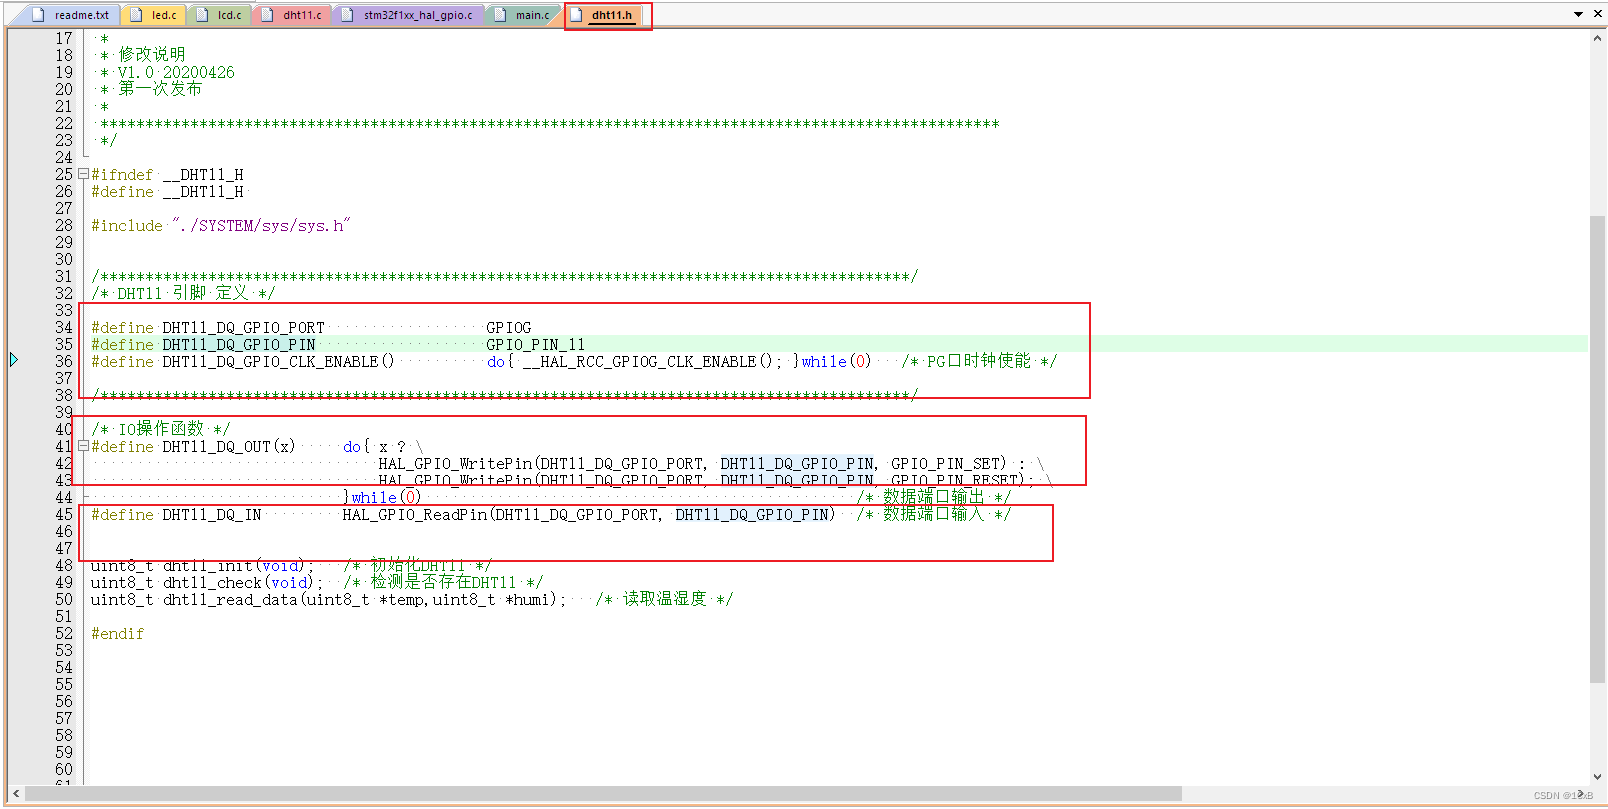Switch to the dht11.c tab
This screenshot has width=1608, height=809.
click(x=292, y=15)
